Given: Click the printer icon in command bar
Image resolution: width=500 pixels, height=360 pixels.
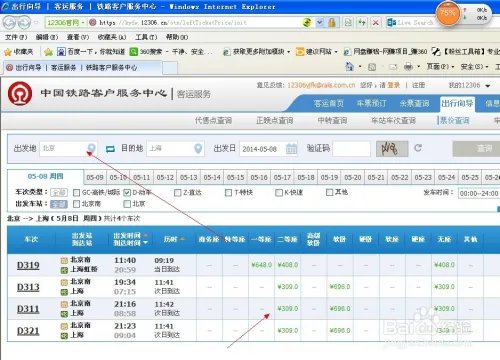Looking at the screenshot, I should coord(408,67).
